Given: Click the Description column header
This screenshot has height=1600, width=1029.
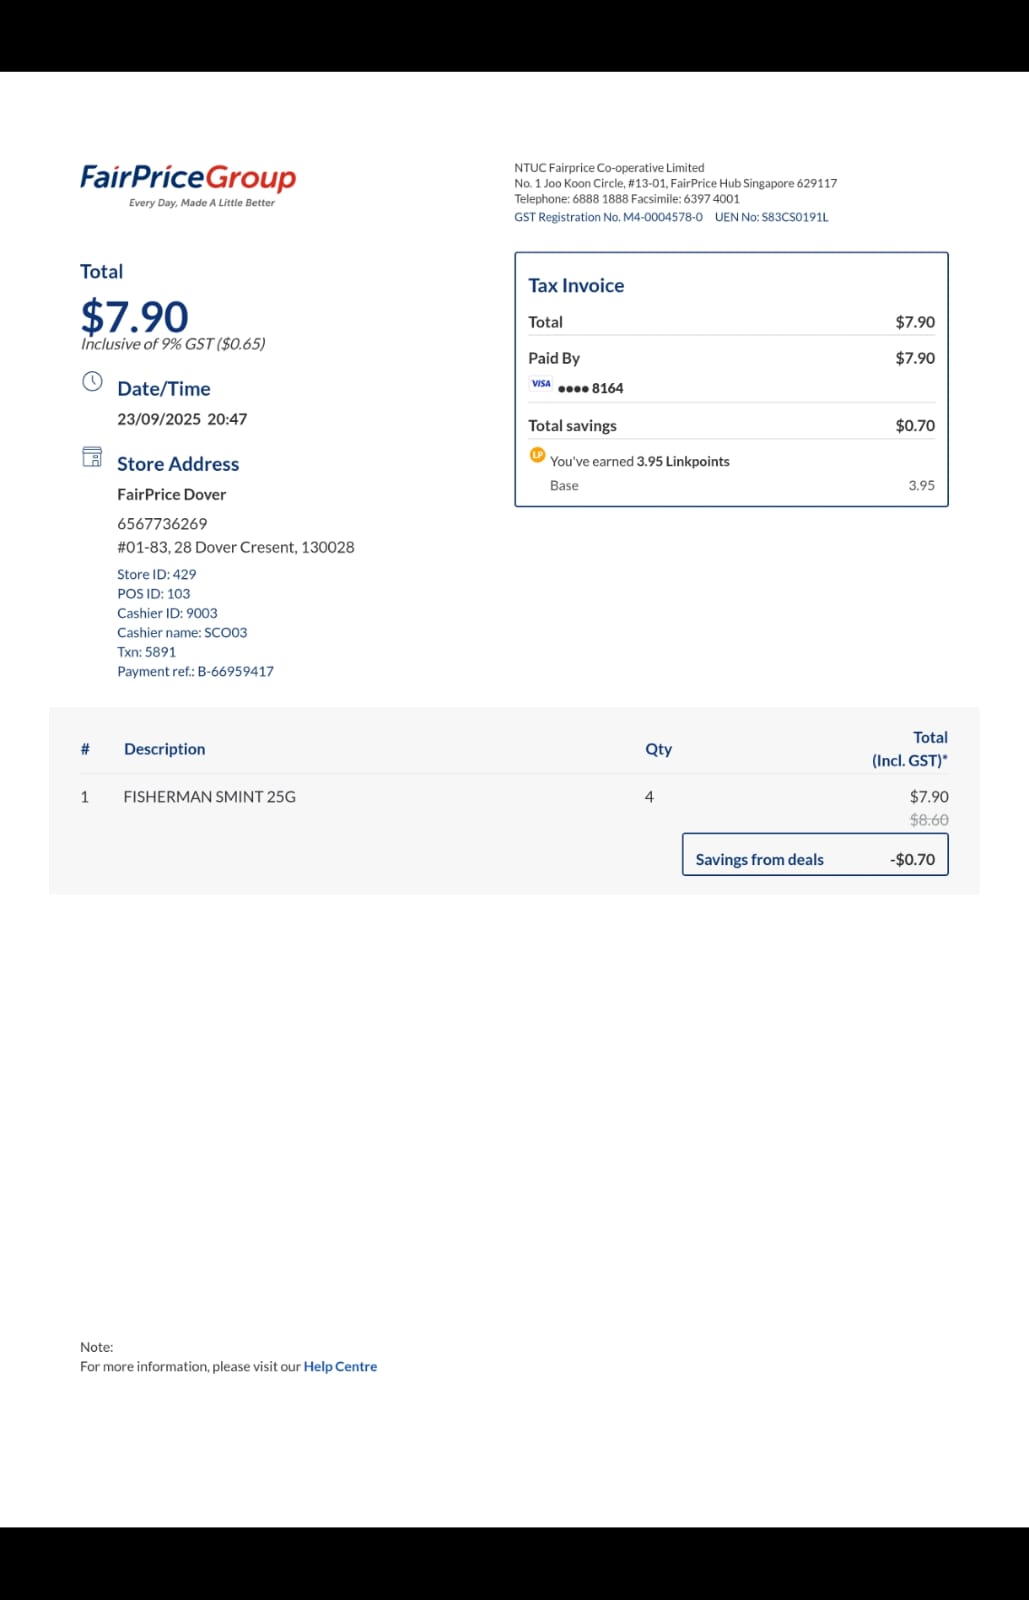Looking at the screenshot, I should 164,749.
